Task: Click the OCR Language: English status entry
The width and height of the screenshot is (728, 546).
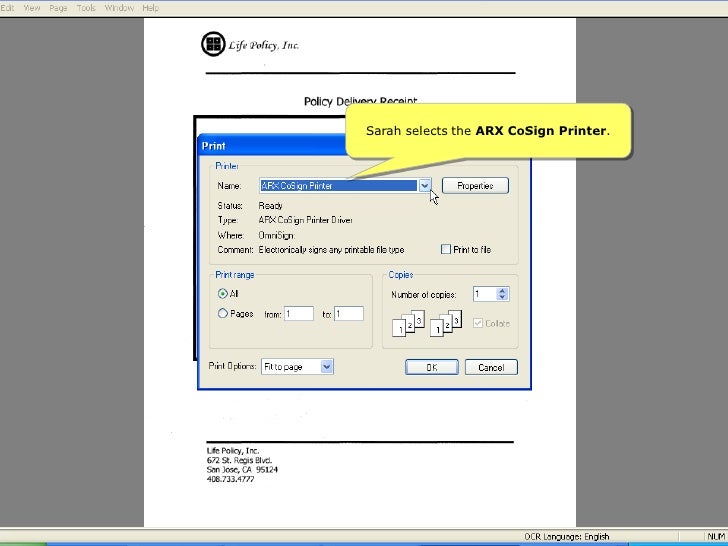Action: [x=566, y=537]
